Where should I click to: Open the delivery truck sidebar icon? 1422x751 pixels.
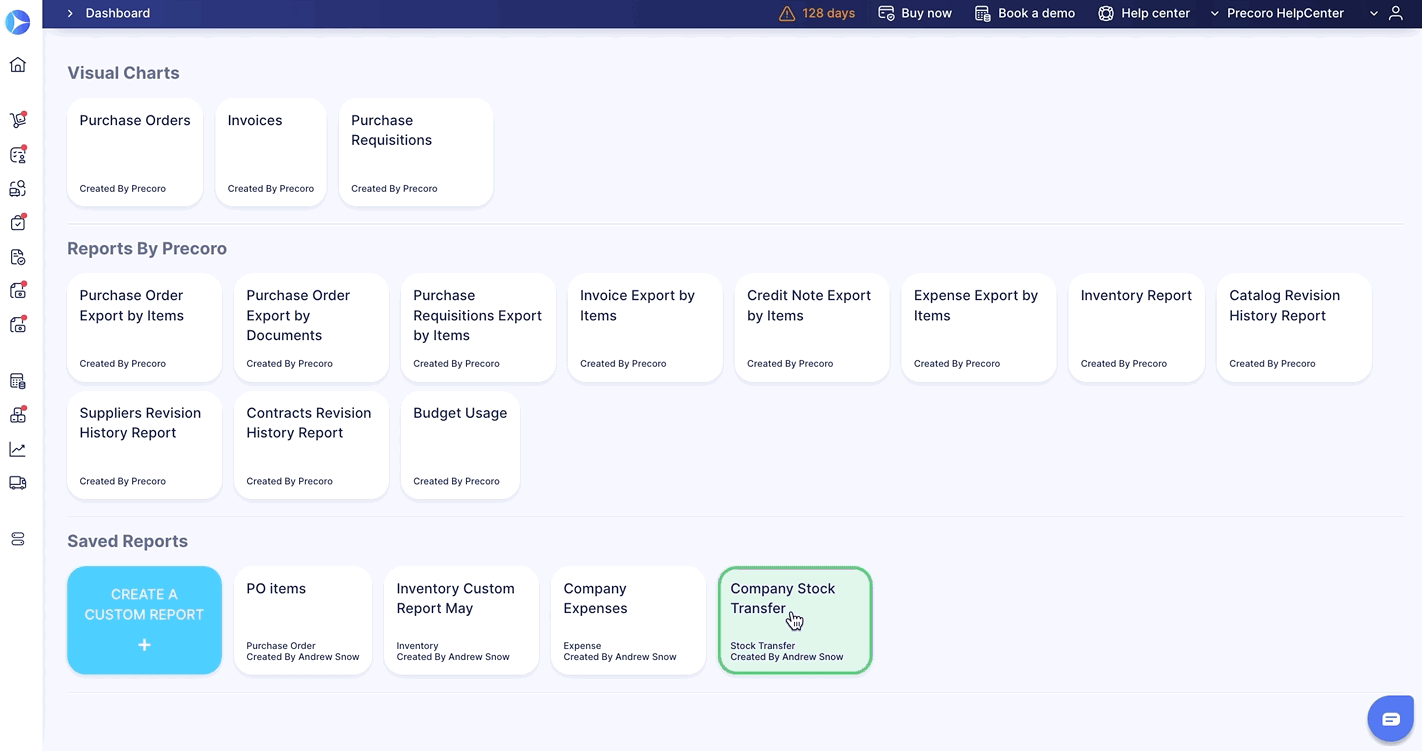[x=17, y=482]
